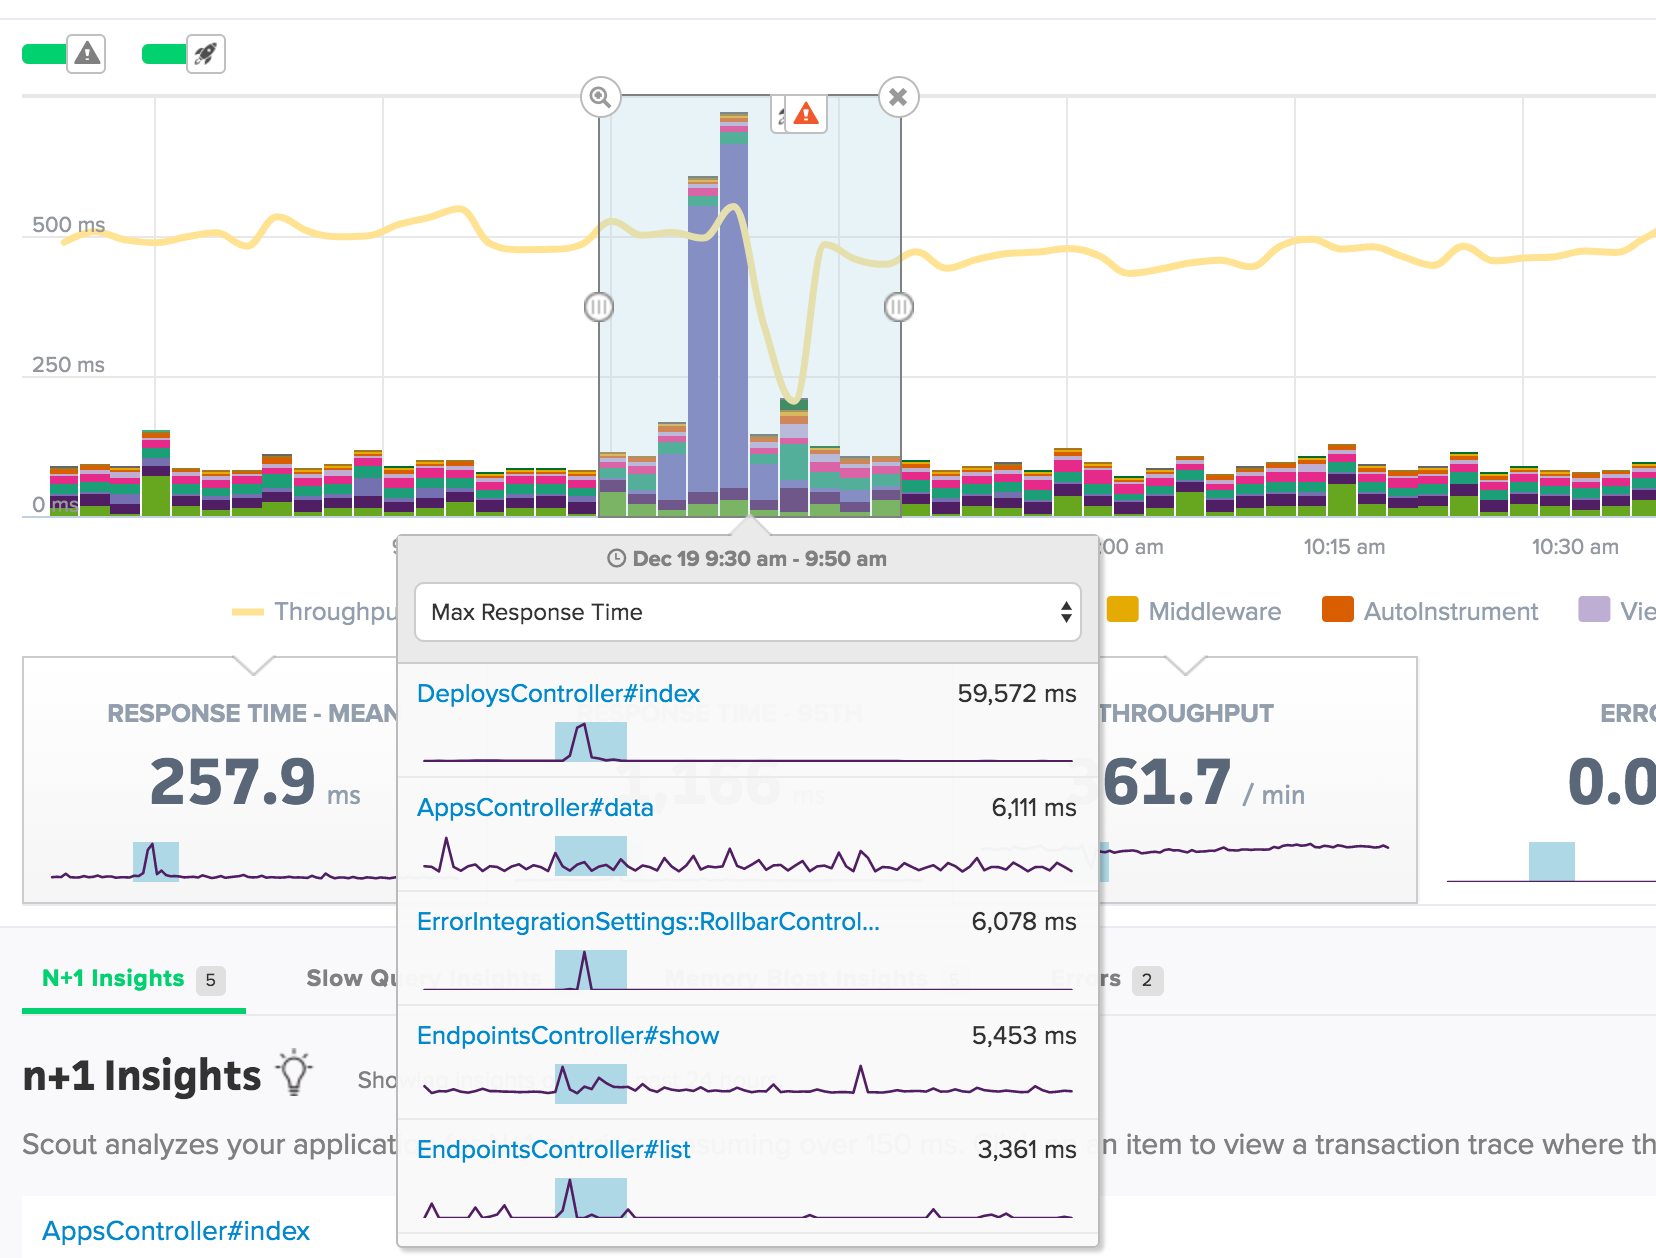This screenshot has width=1656, height=1258.
Task: Open ErrorIntegrationSettings::RollbarControl endpoint link
Action: click(x=648, y=921)
